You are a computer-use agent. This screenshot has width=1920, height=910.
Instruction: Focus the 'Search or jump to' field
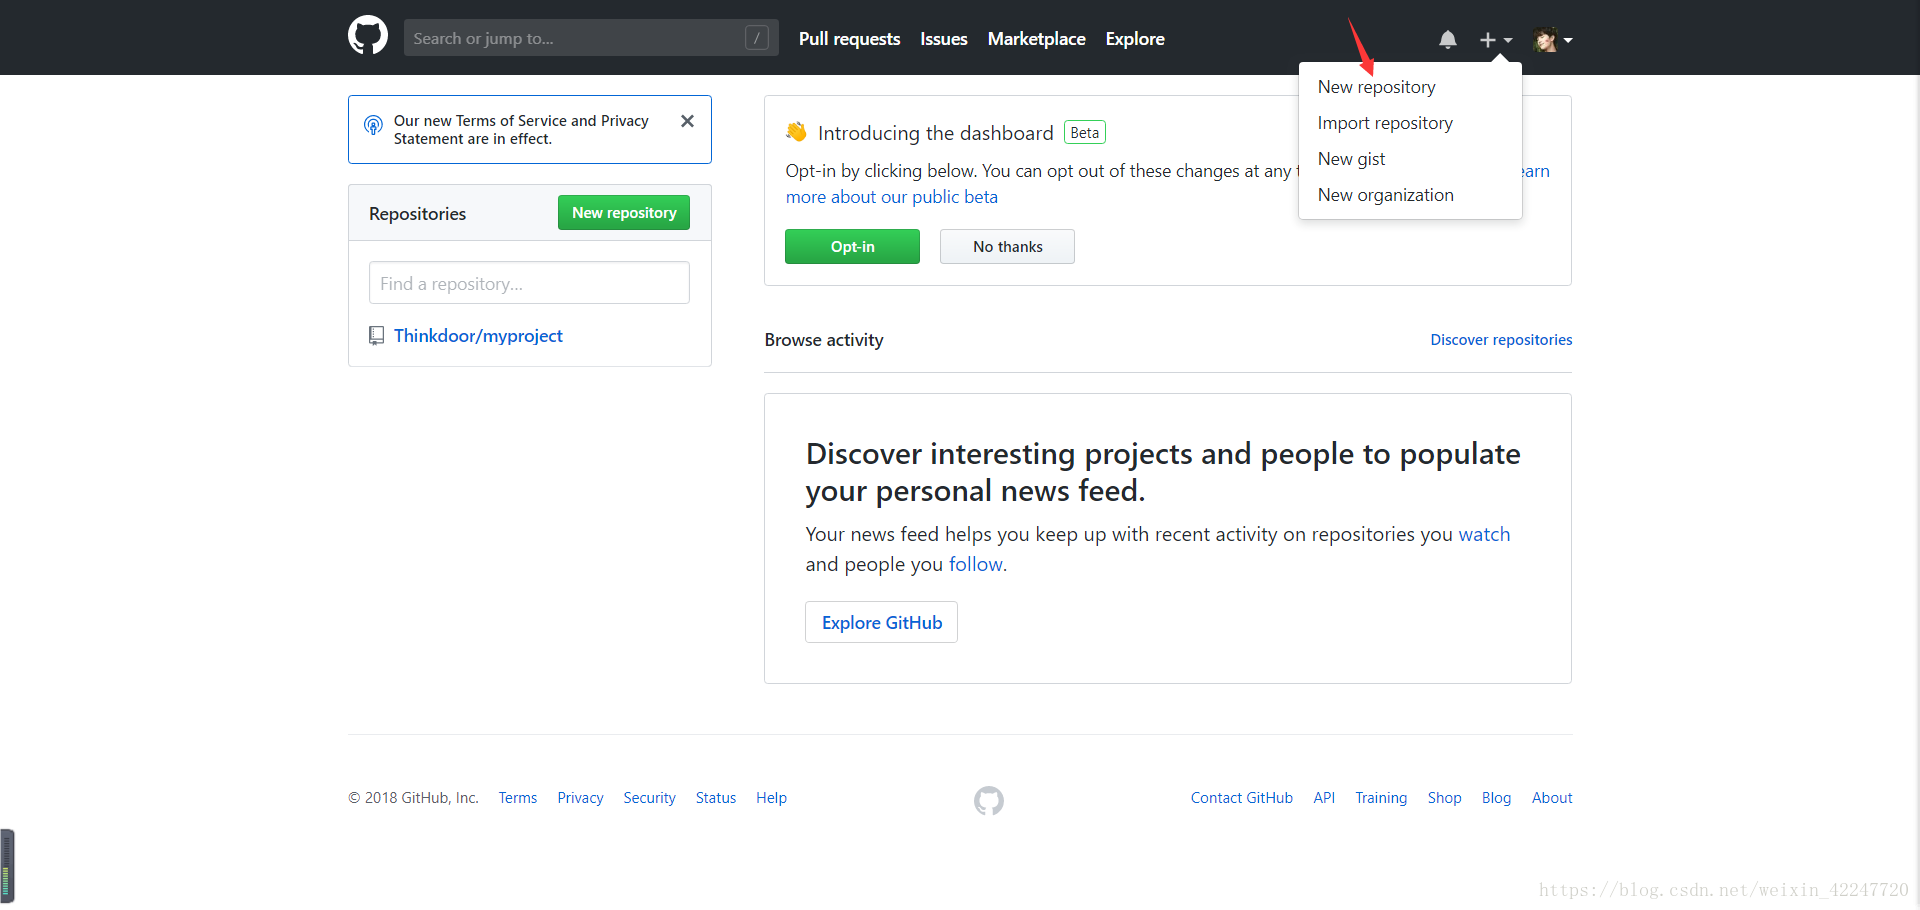coord(591,38)
